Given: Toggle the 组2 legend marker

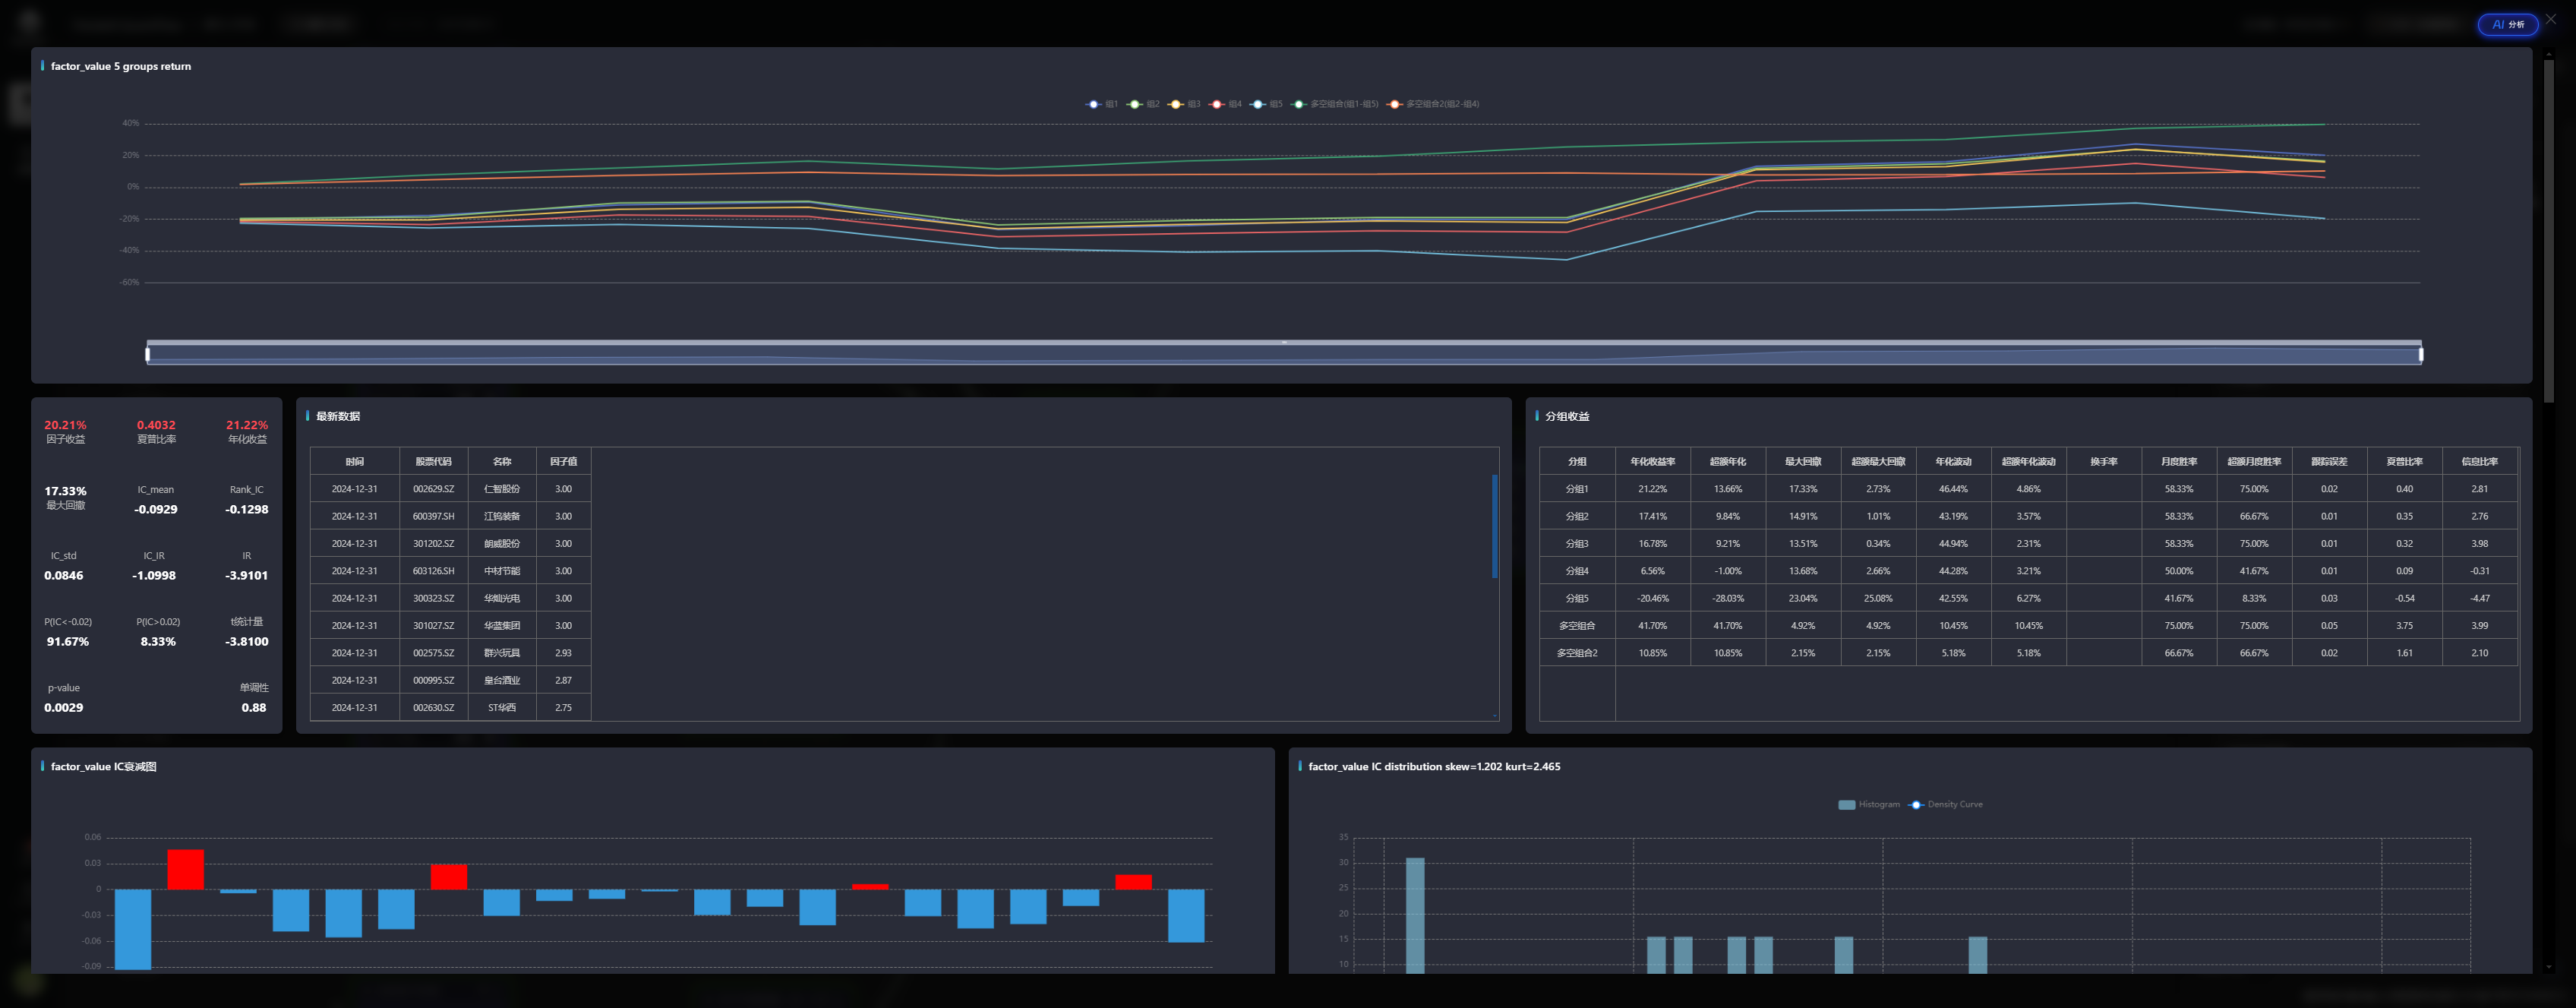Looking at the screenshot, I should 1135,104.
